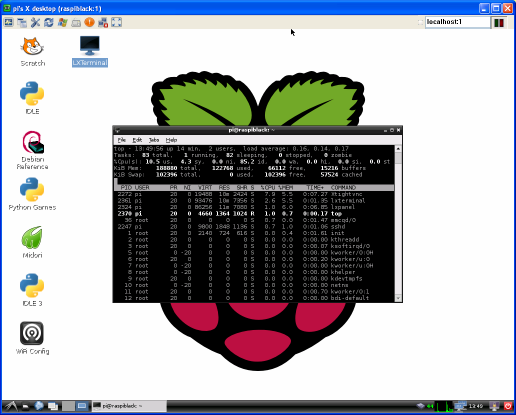Open VNC connection options wrench icon

(x=35, y=22)
